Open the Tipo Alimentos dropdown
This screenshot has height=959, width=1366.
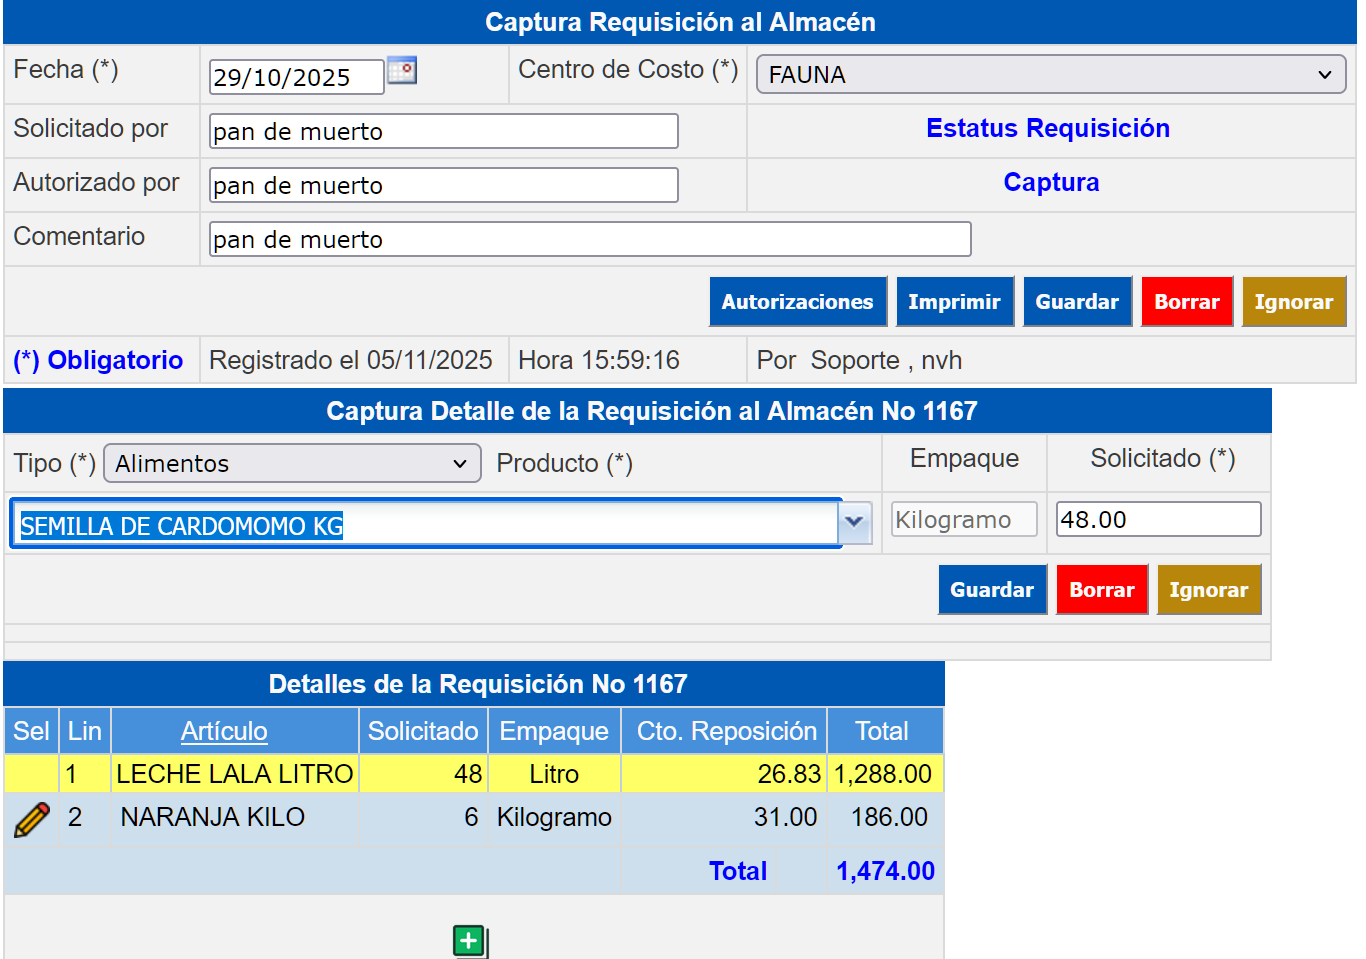tap(292, 464)
